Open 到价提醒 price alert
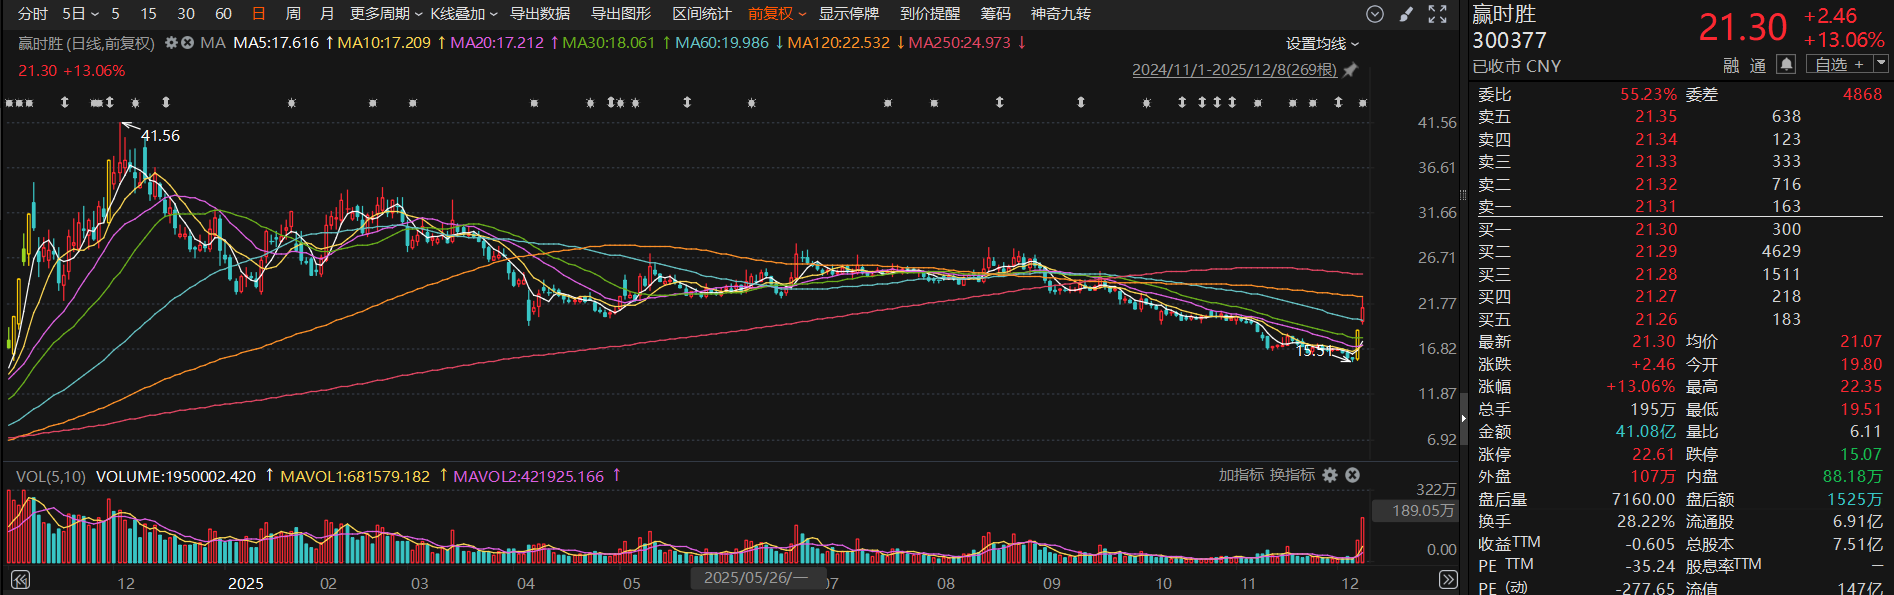Viewport: 1894px width, 595px height. click(x=930, y=14)
